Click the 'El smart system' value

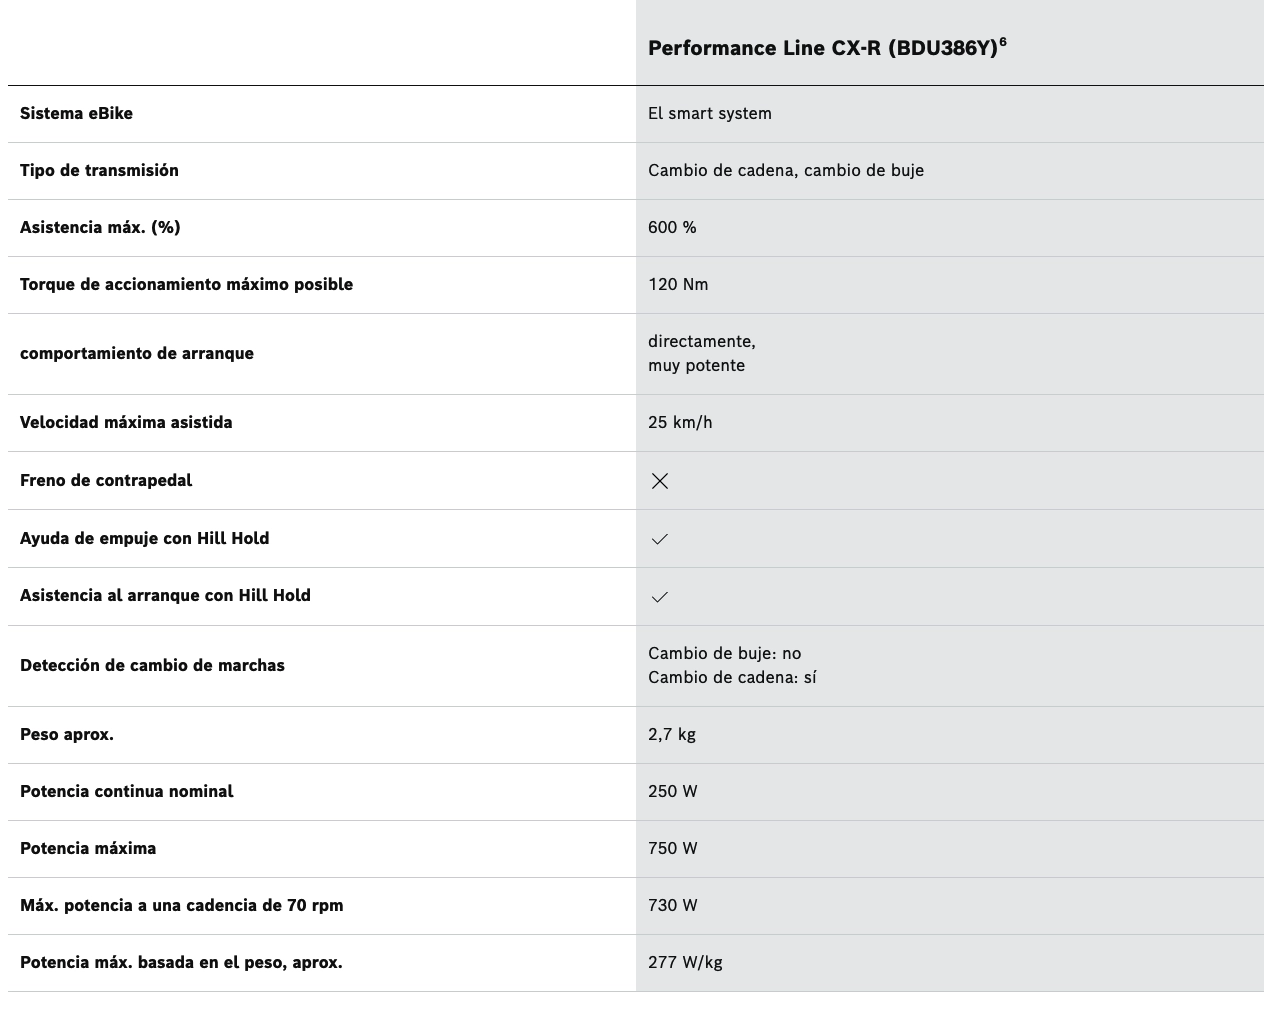point(710,113)
